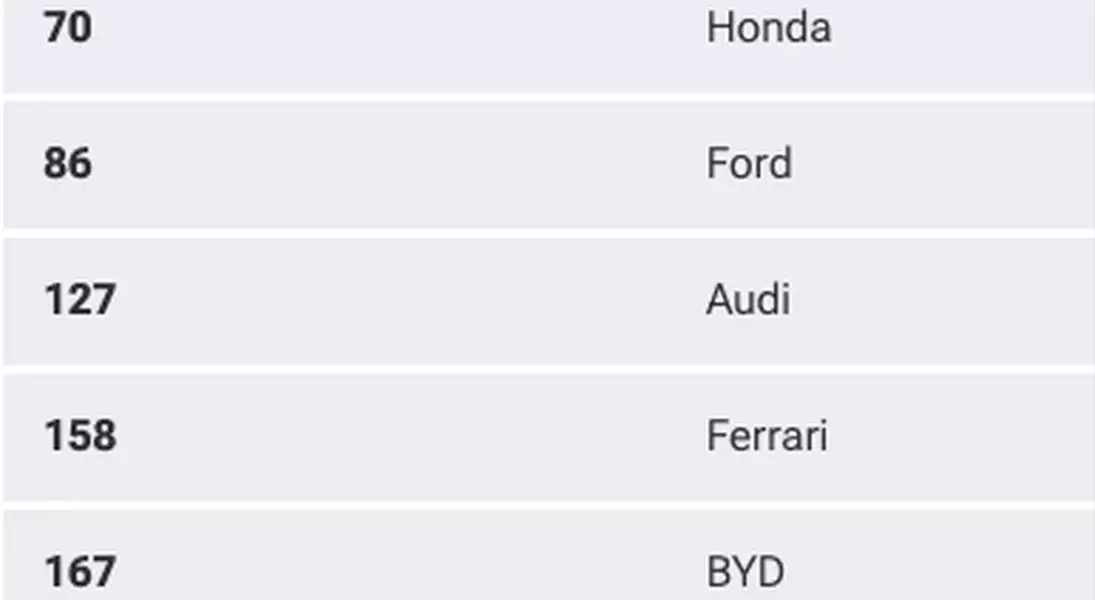
Task: Click empty space between 127 and Audi
Action: pyautogui.click(x=411, y=300)
